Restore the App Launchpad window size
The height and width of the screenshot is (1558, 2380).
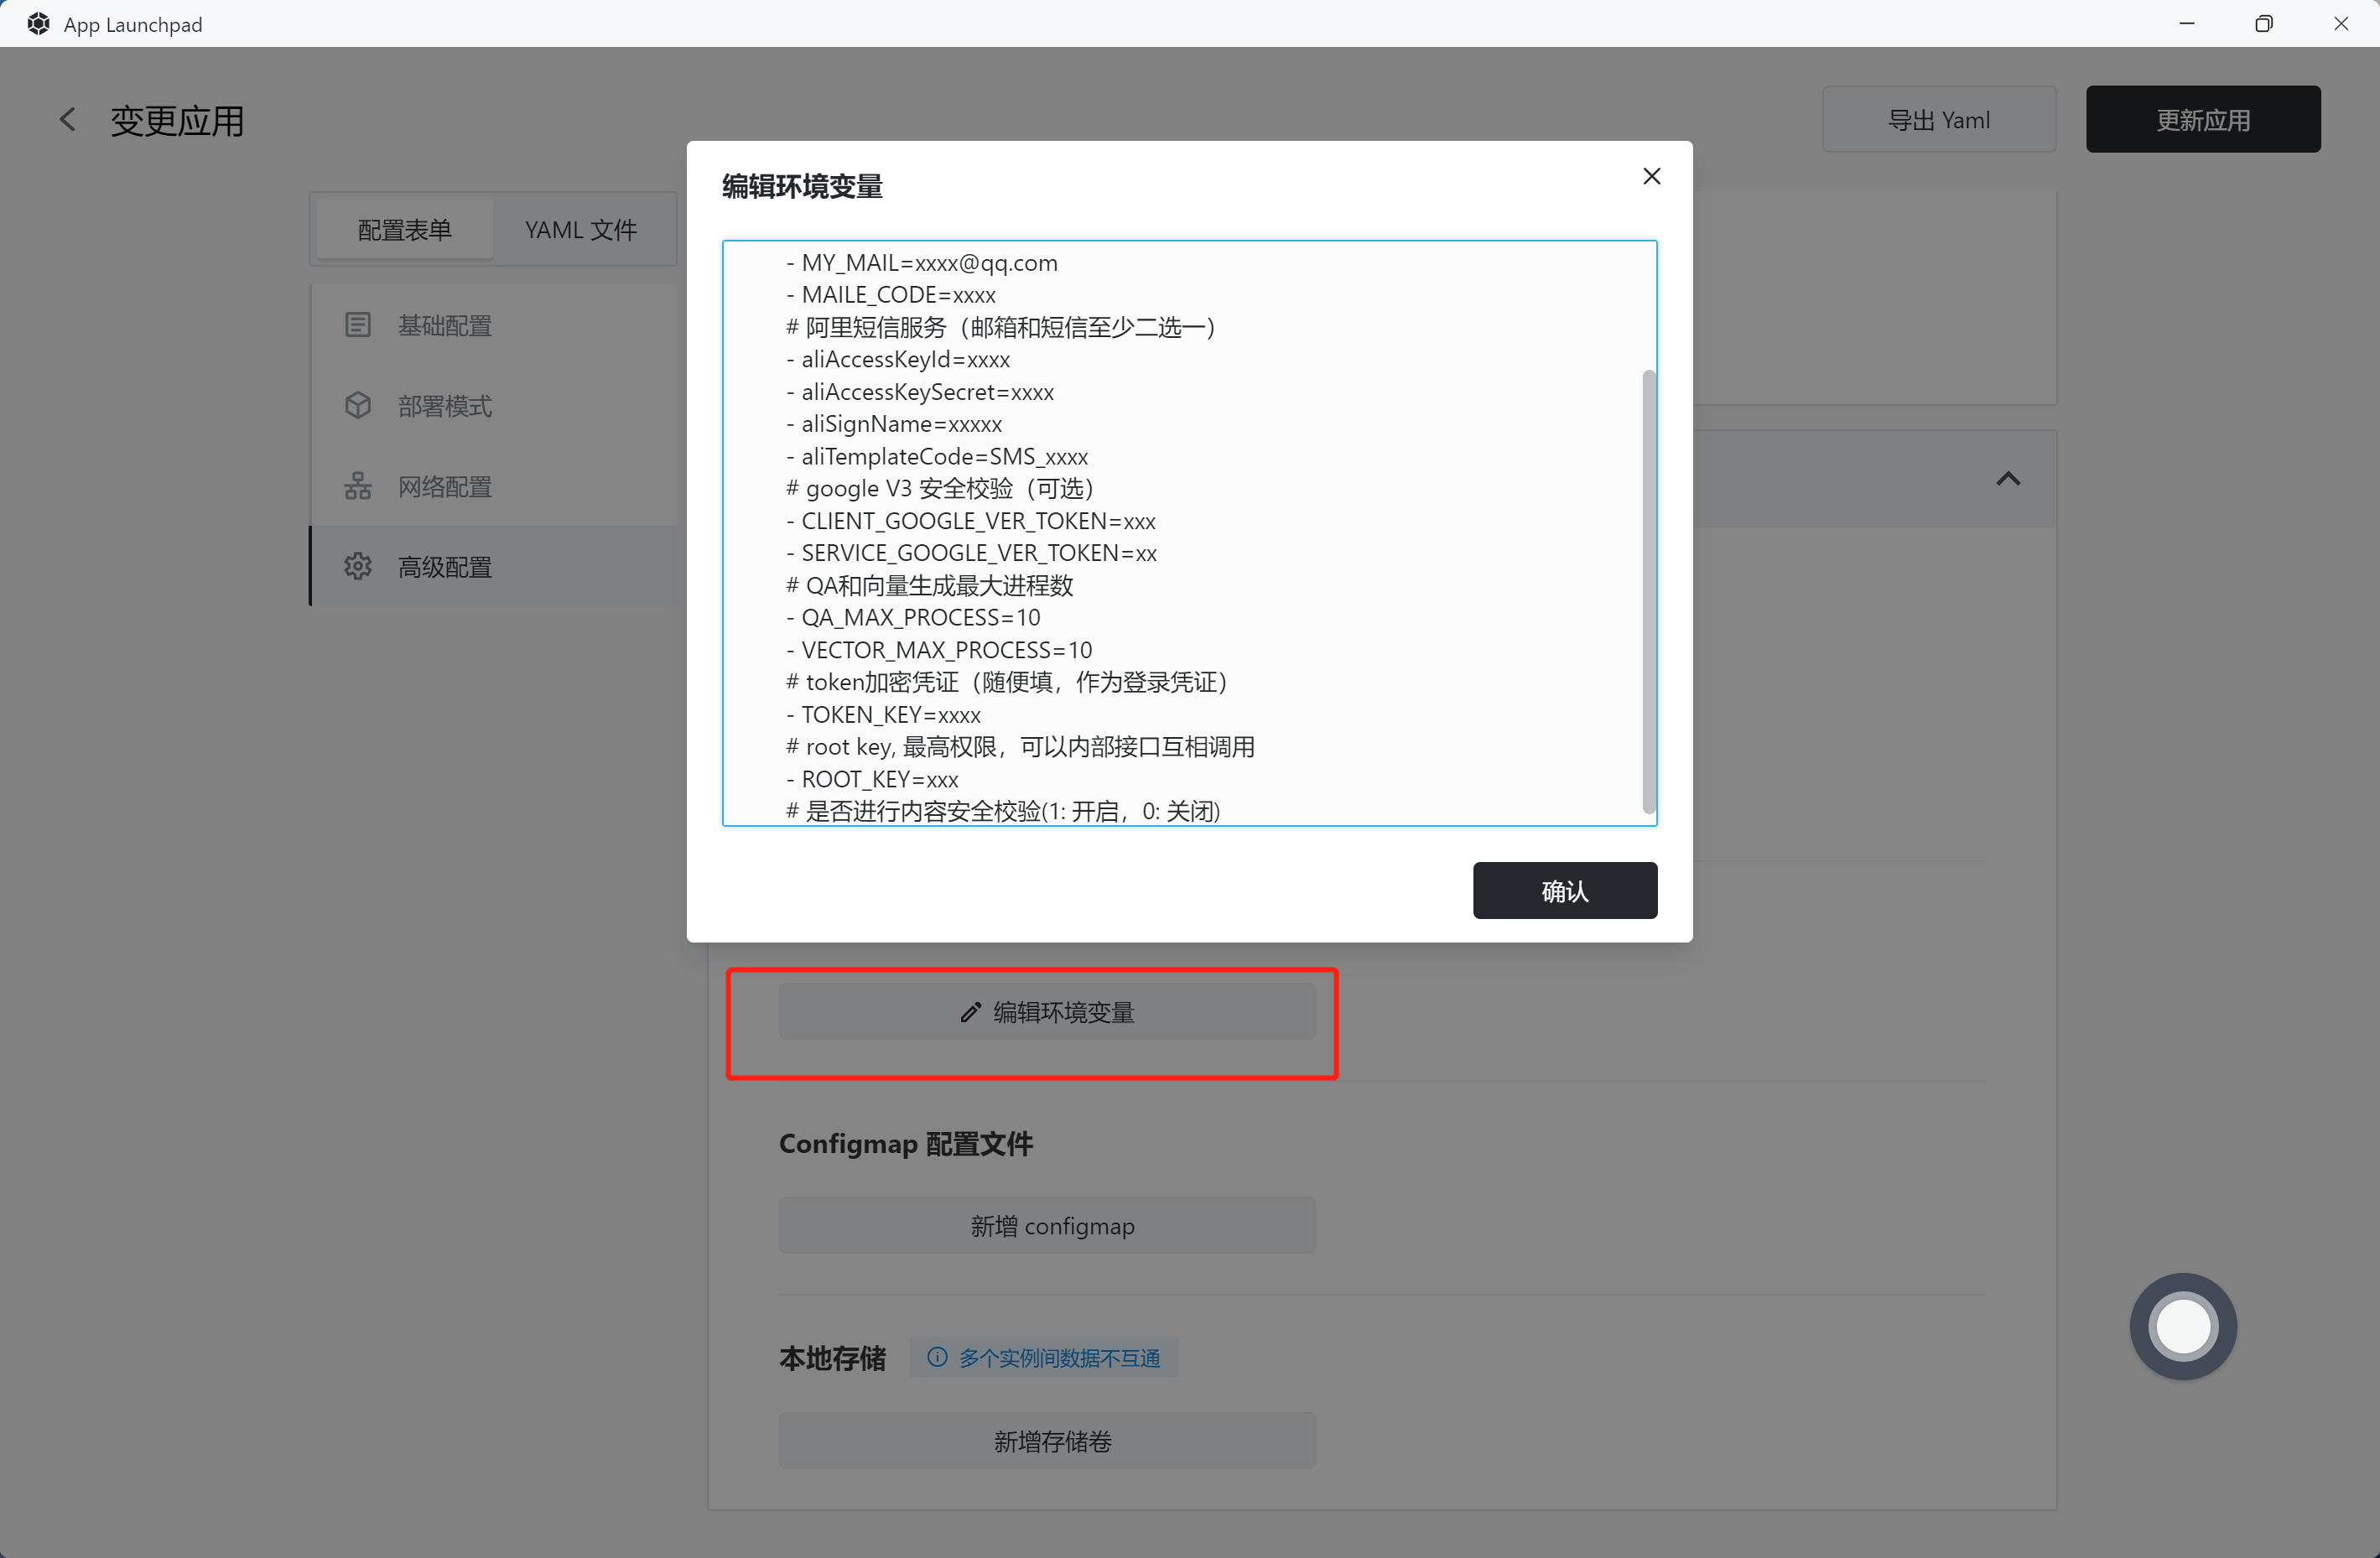tap(2264, 23)
